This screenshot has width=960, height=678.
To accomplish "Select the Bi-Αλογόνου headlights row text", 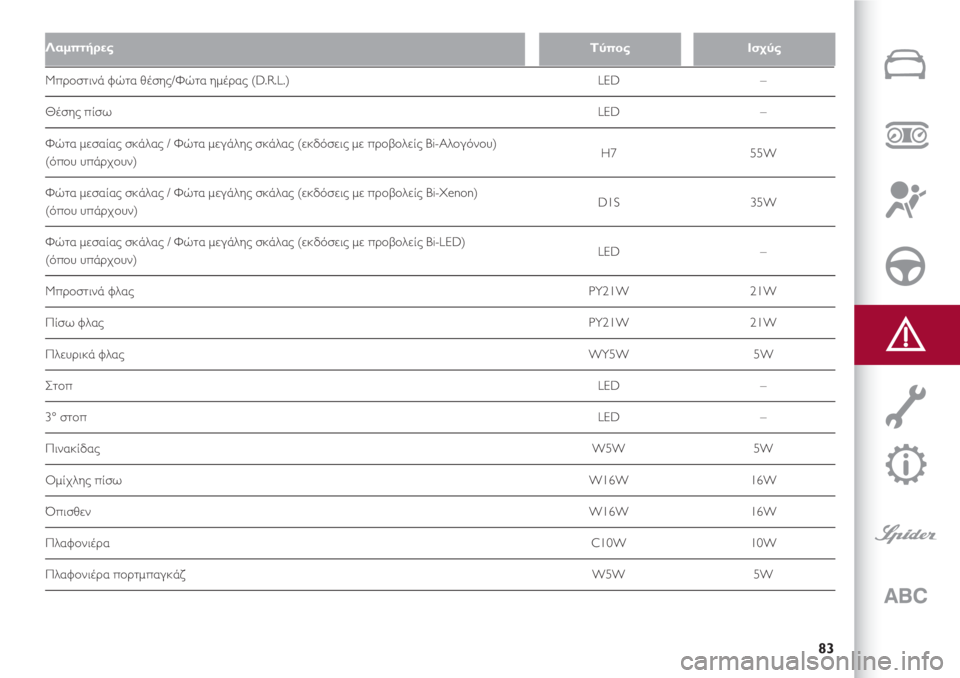I will point(271,153).
